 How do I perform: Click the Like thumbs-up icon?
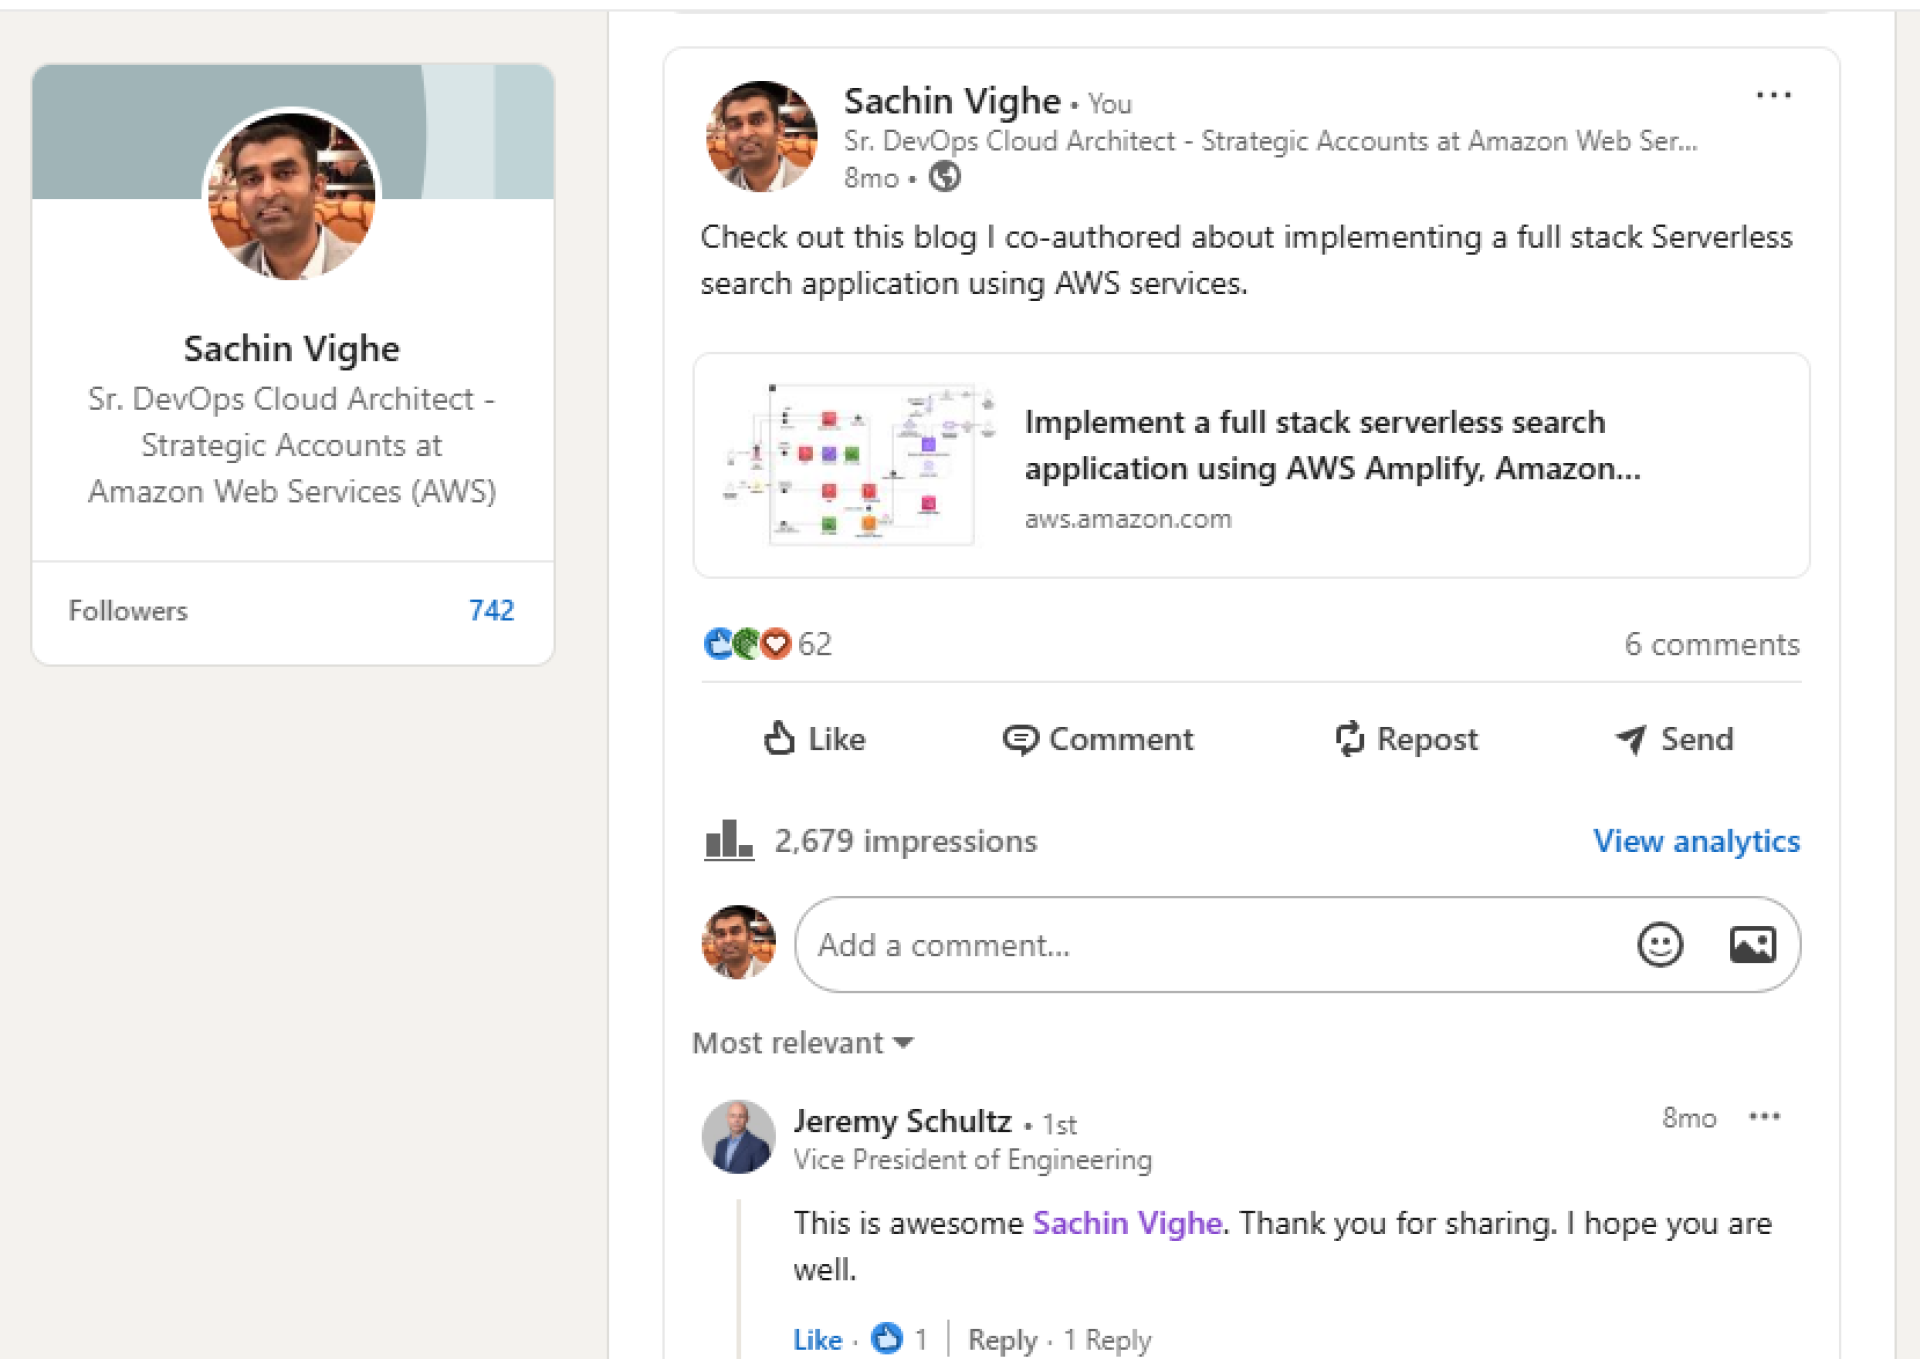point(781,739)
